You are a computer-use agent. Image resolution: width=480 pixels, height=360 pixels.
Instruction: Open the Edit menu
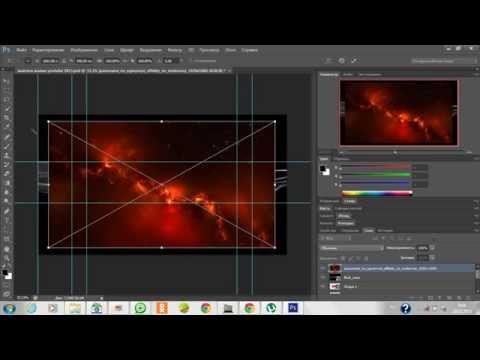click(x=48, y=50)
